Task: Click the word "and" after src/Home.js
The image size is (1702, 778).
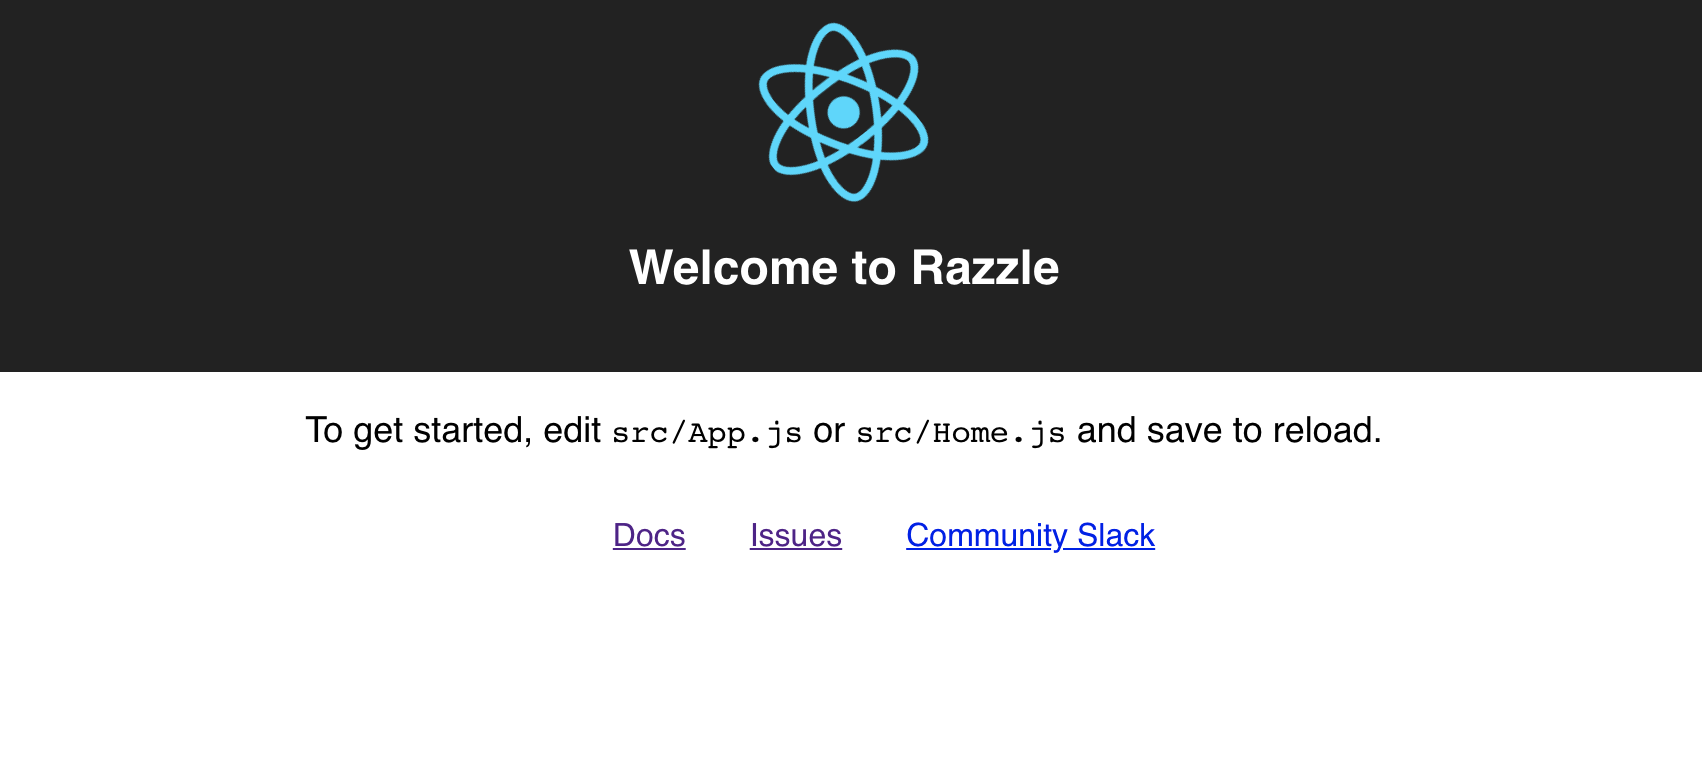Action: pyautogui.click(x=1107, y=431)
